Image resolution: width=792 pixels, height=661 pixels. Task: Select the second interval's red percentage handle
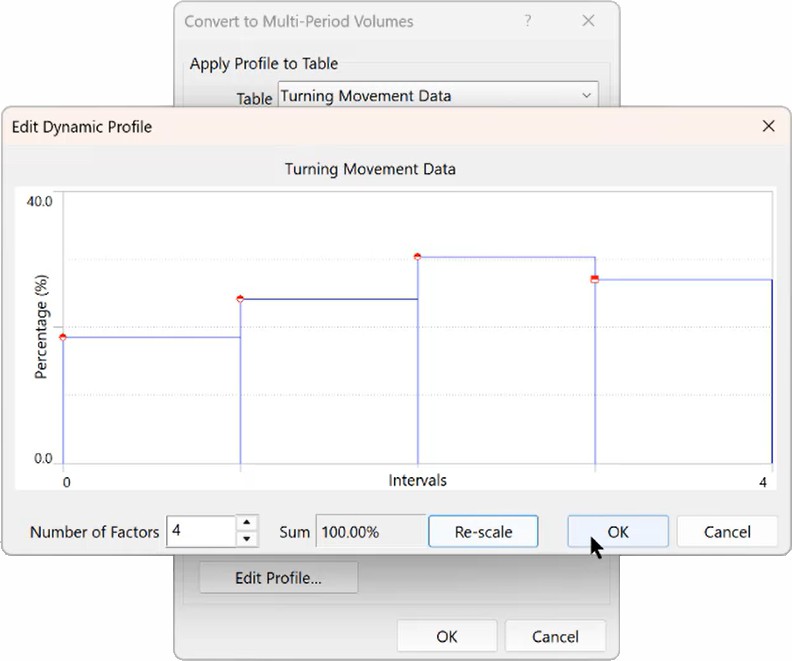(240, 299)
